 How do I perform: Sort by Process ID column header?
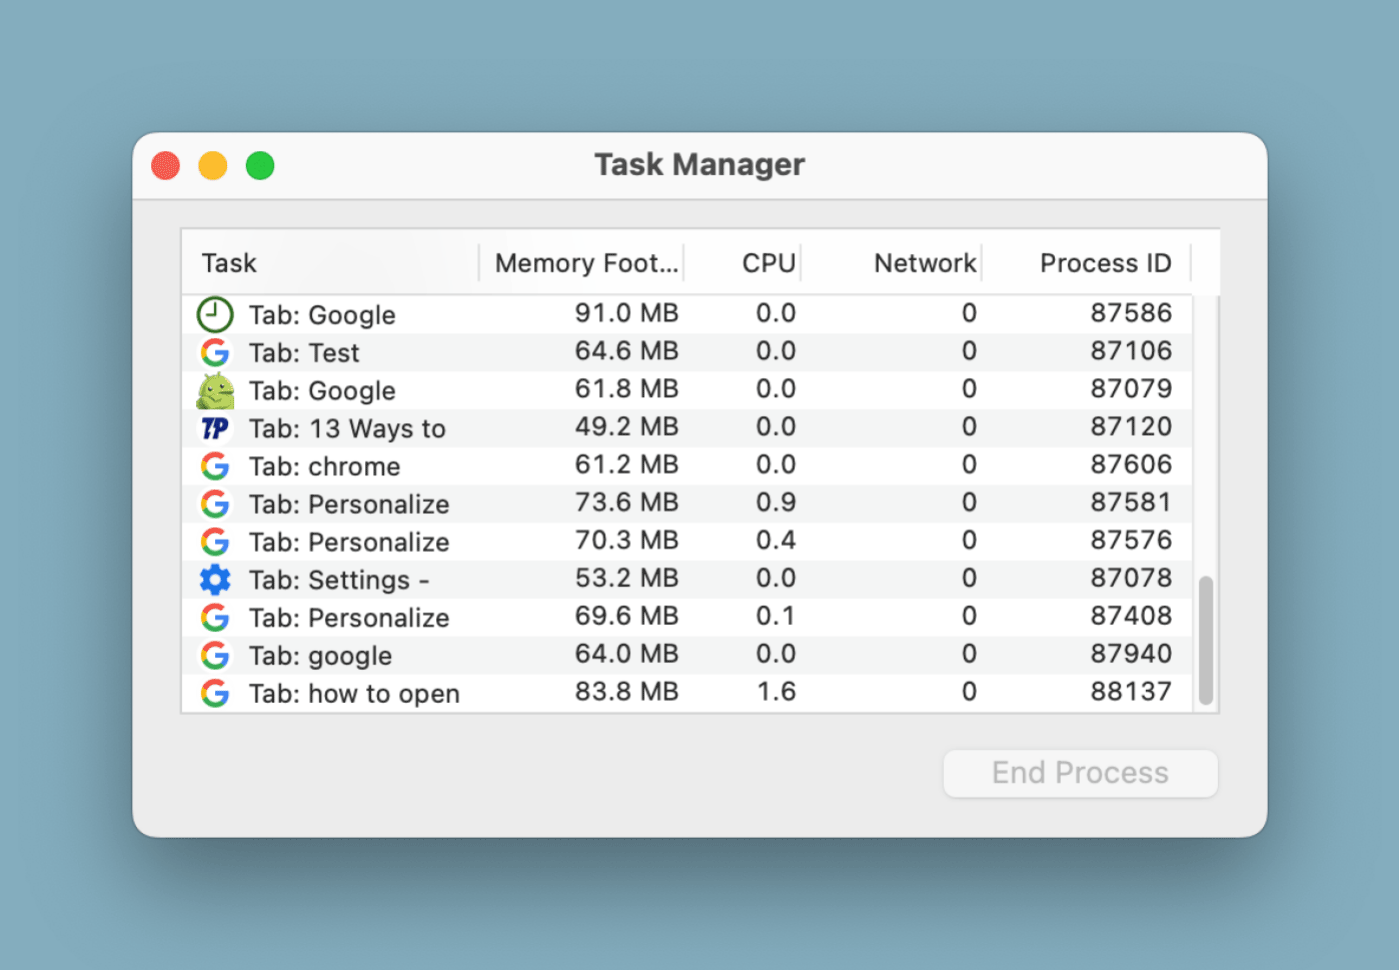(1105, 263)
